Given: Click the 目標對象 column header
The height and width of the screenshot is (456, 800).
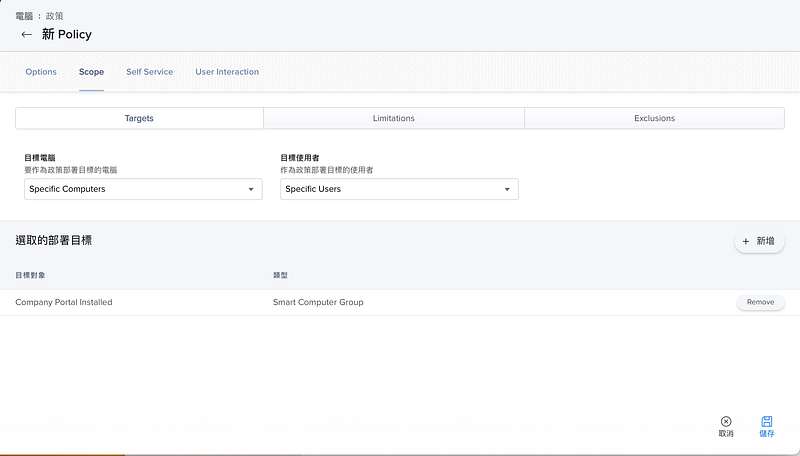Looking at the screenshot, I should pos(30,275).
